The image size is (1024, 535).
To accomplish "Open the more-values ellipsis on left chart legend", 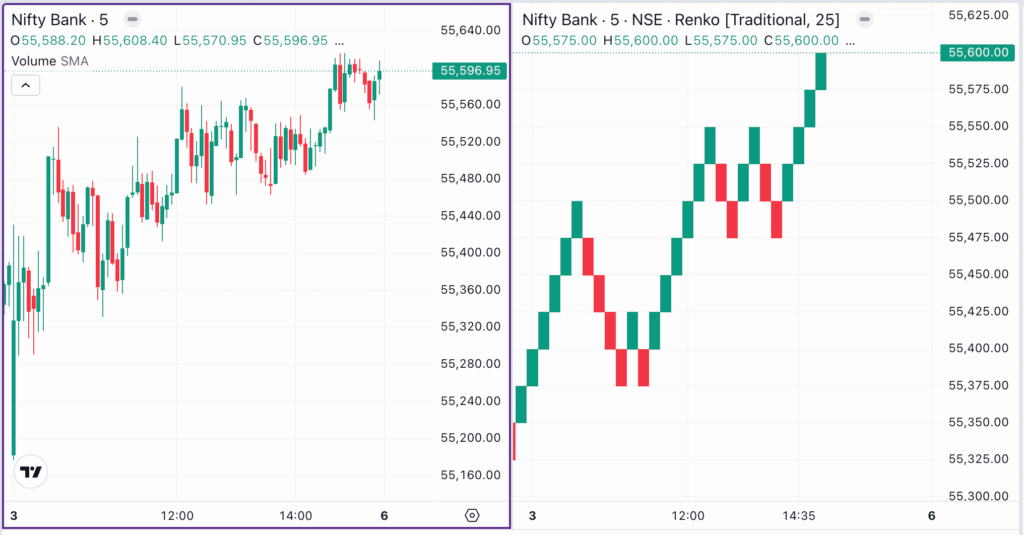I will [340, 40].
